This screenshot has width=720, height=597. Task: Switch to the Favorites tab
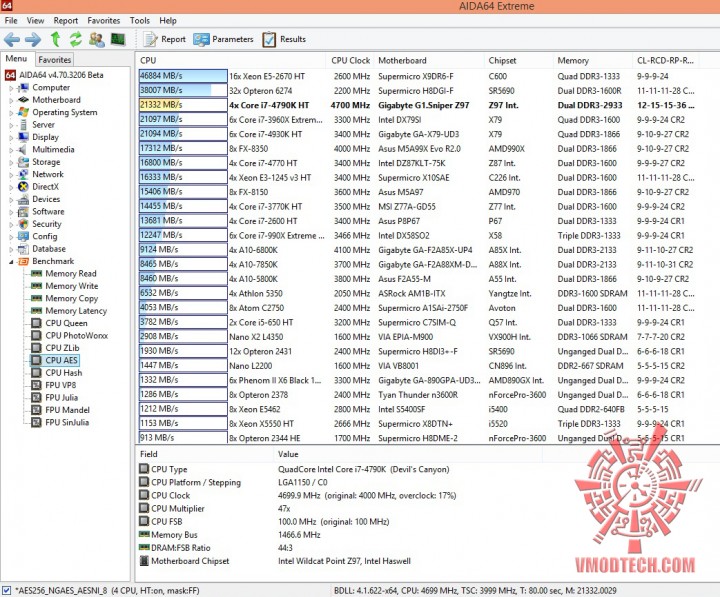55,60
